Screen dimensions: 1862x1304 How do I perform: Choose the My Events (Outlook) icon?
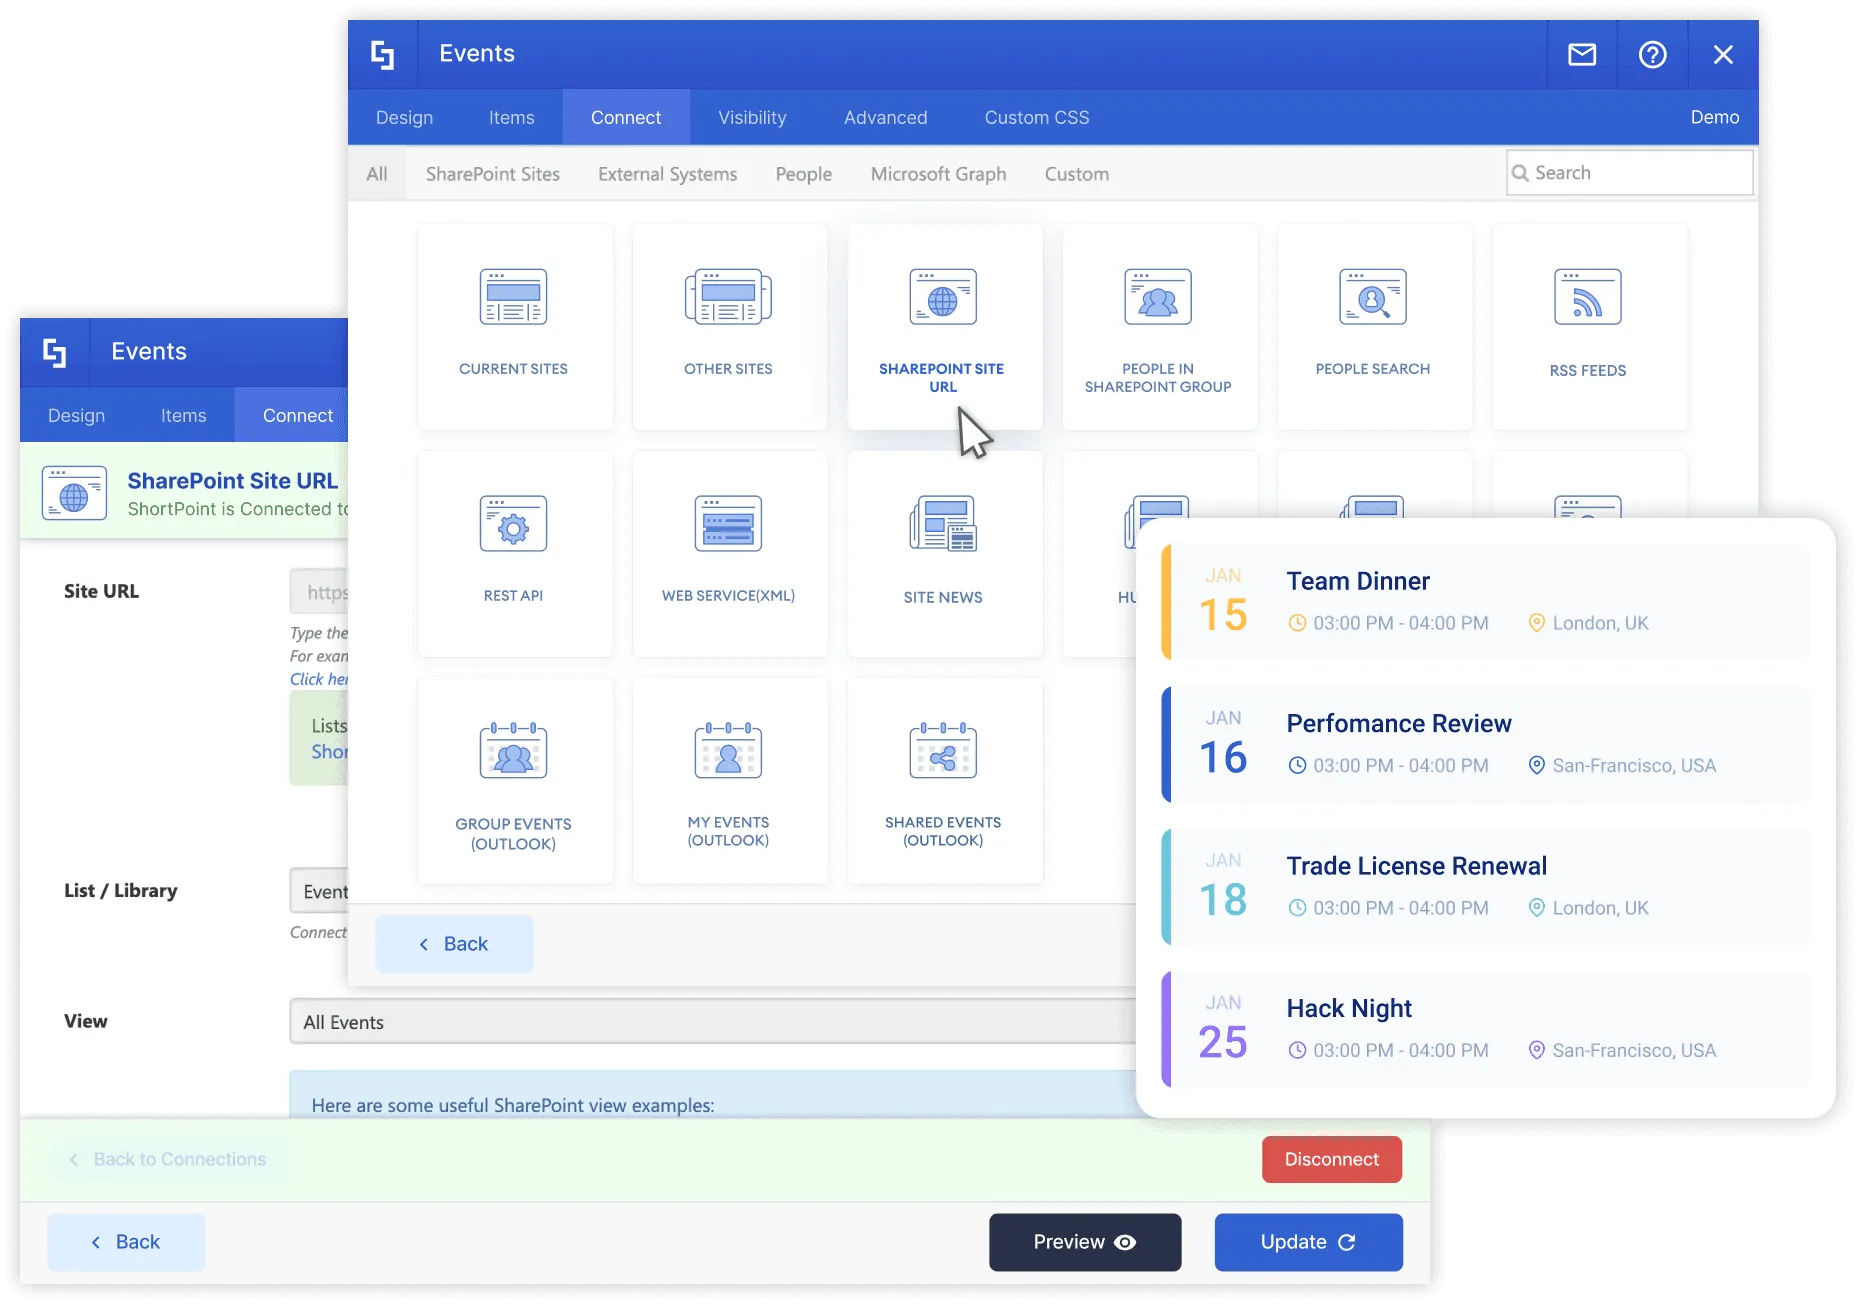(728, 751)
